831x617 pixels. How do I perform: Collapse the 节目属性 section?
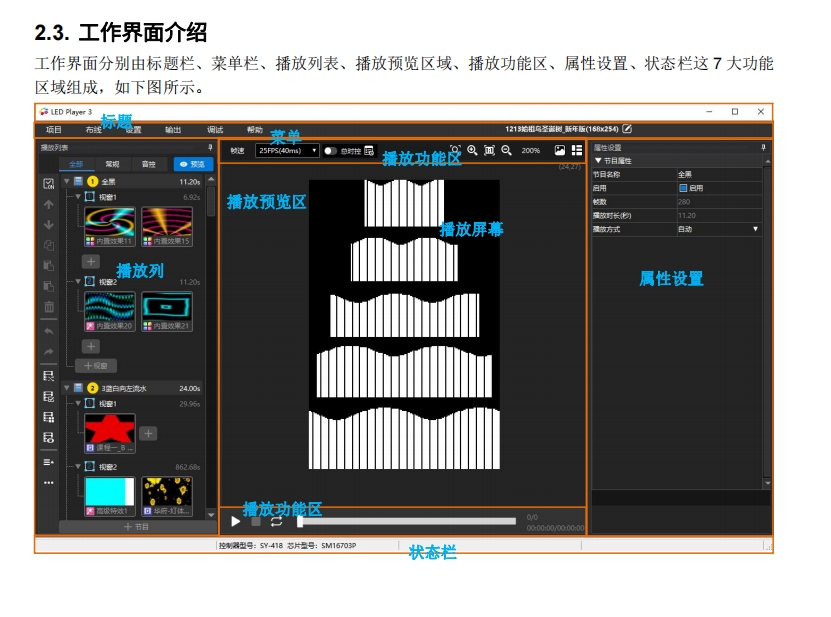coord(598,160)
